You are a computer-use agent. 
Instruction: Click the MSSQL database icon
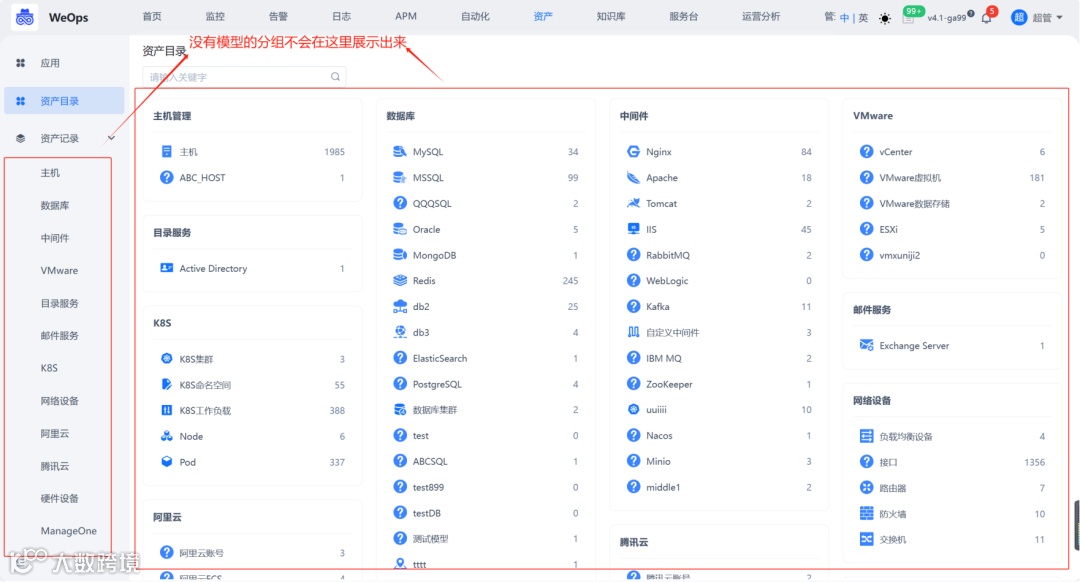[x=399, y=178]
